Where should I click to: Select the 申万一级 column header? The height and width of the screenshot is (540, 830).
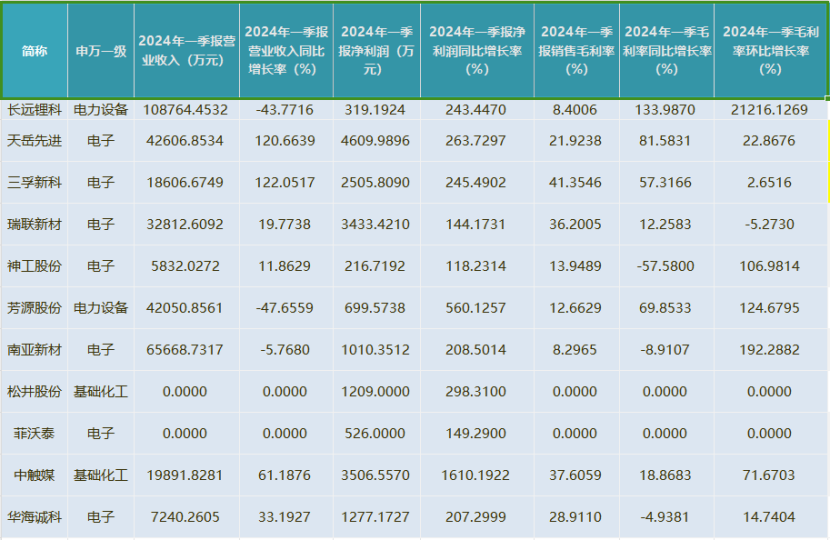[x=101, y=51]
